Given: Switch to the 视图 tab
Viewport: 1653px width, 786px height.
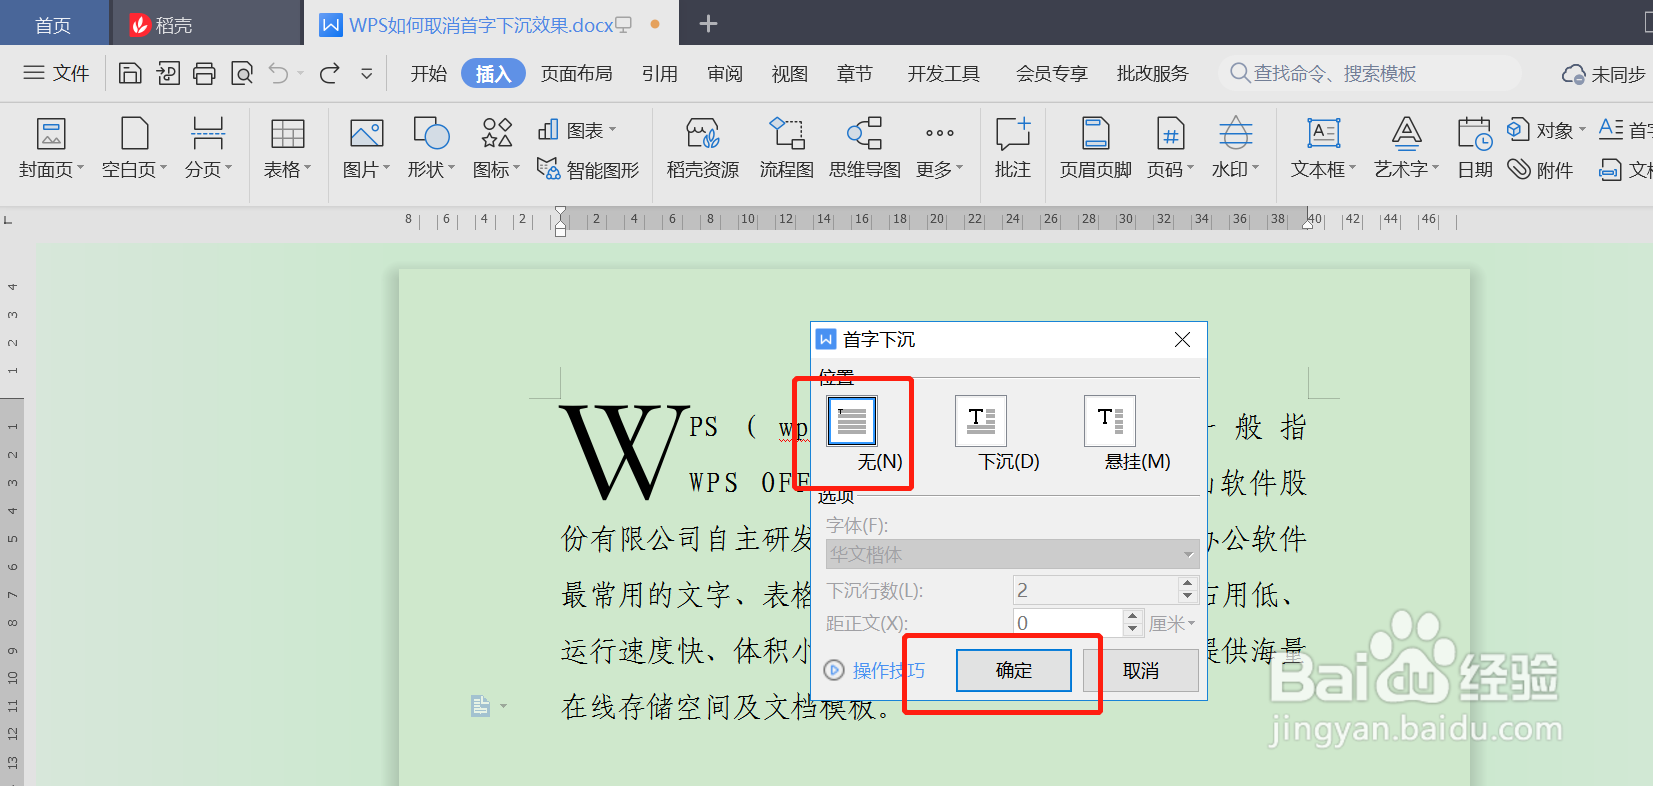Looking at the screenshot, I should tap(790, 73).
